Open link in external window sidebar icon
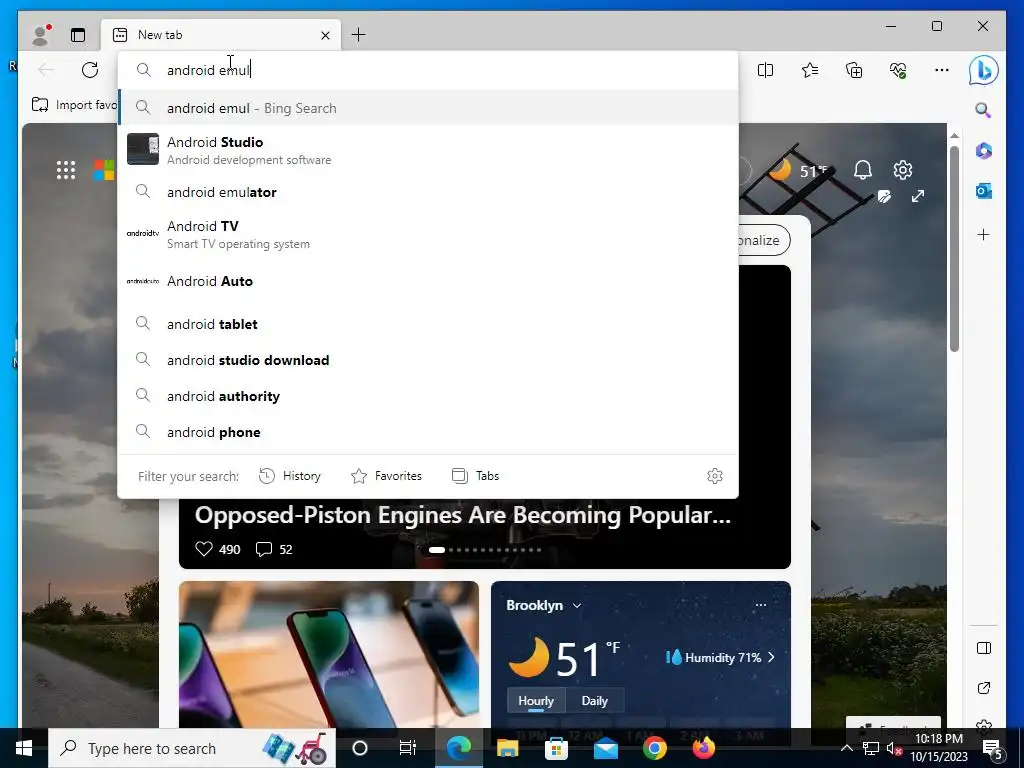Image resolution: width=1024 pixels, height=768 pixels. coord(984,688)
